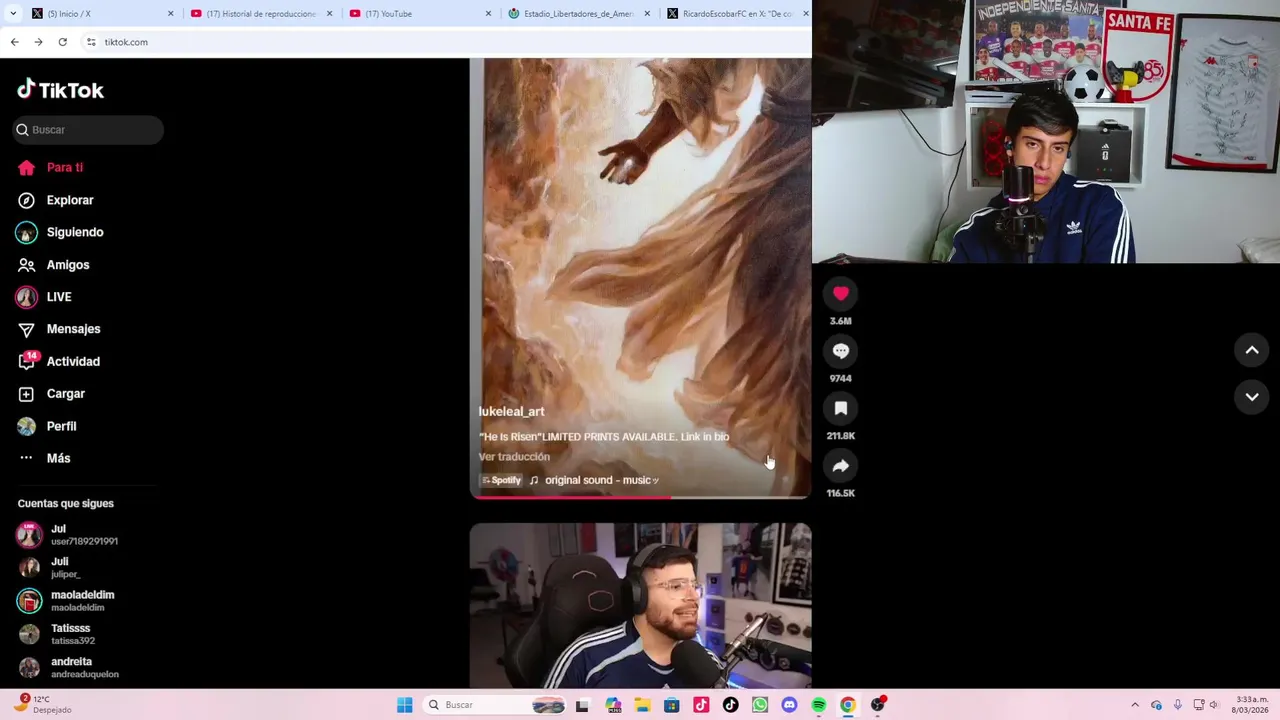Open the followed account Jul user7189291991
The width and height of the screenshot is (1280, 720).
(x=68, y=535)
